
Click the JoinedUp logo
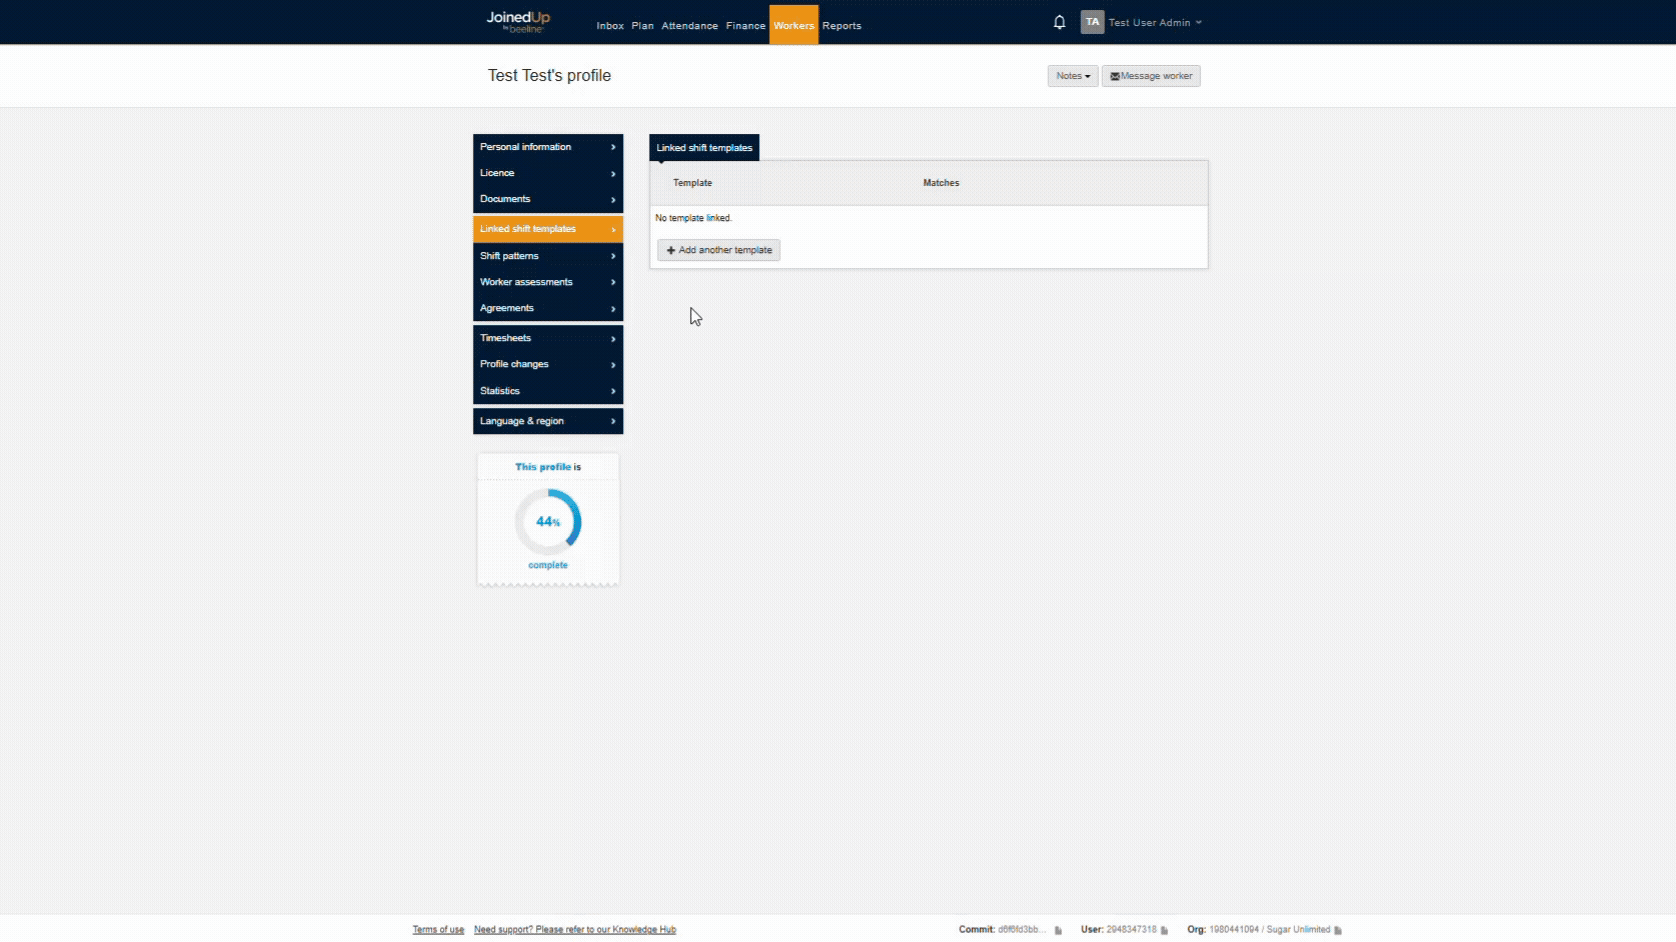tap(518, 21)
